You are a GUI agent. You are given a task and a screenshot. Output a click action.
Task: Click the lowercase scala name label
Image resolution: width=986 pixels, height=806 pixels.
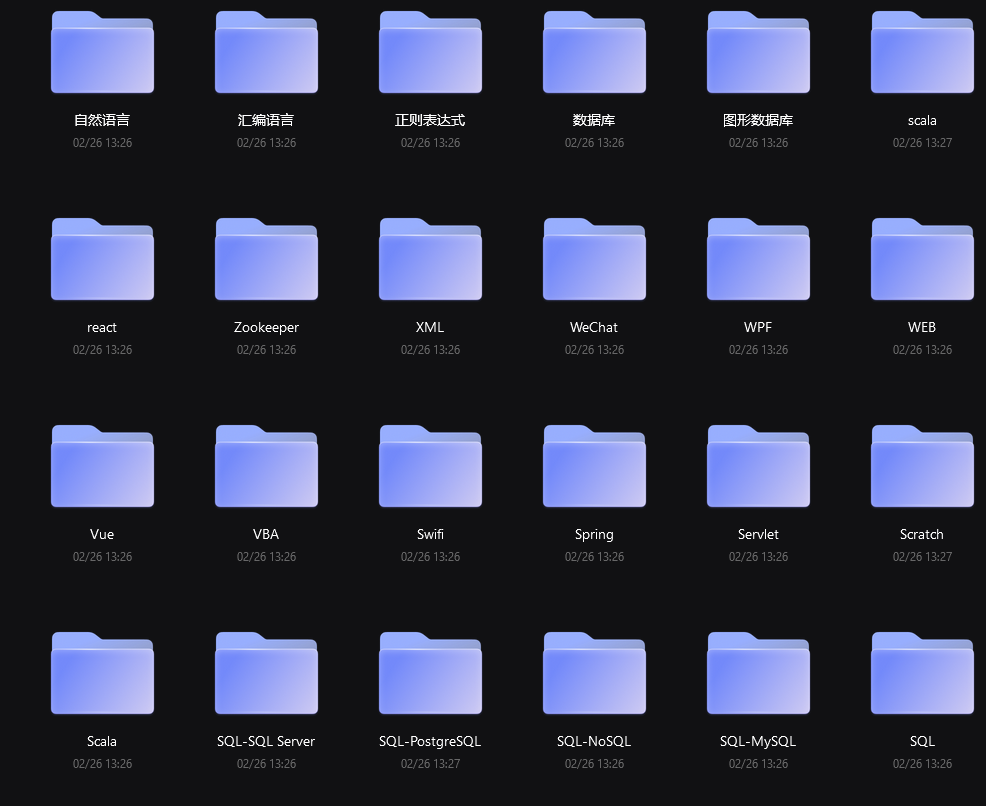point(922,121)
